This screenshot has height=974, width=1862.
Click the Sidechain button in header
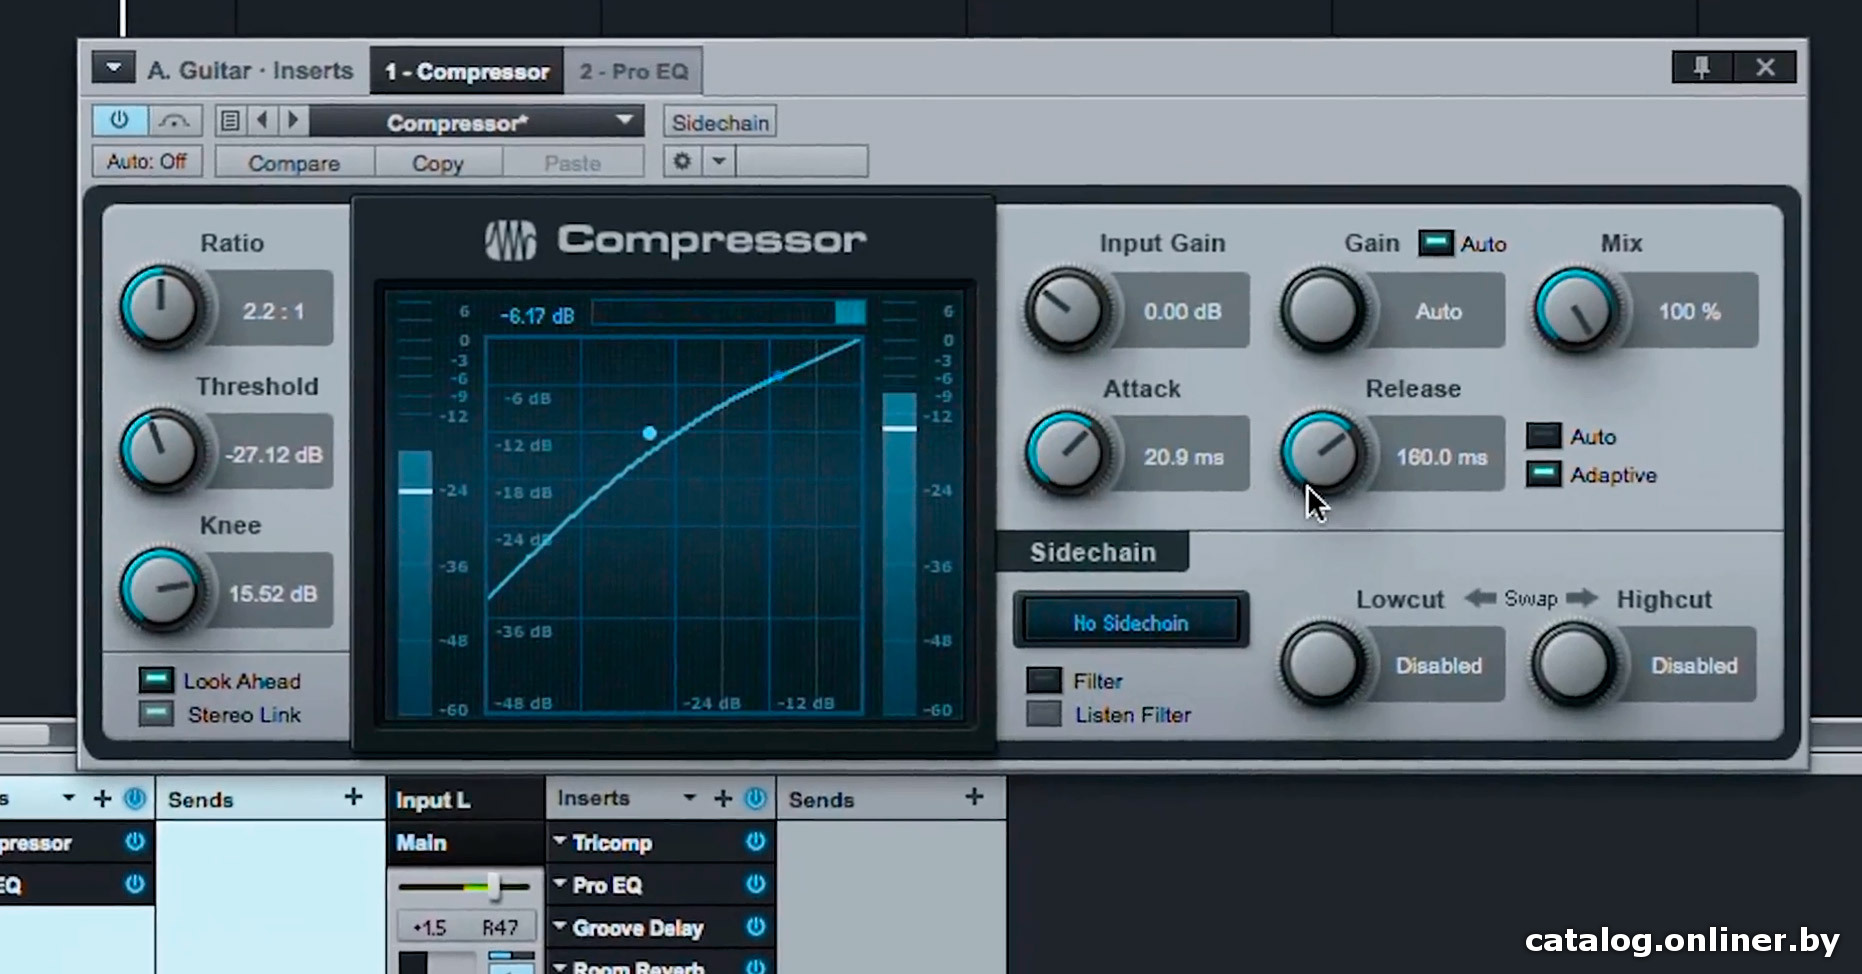[x=720, y=123]
